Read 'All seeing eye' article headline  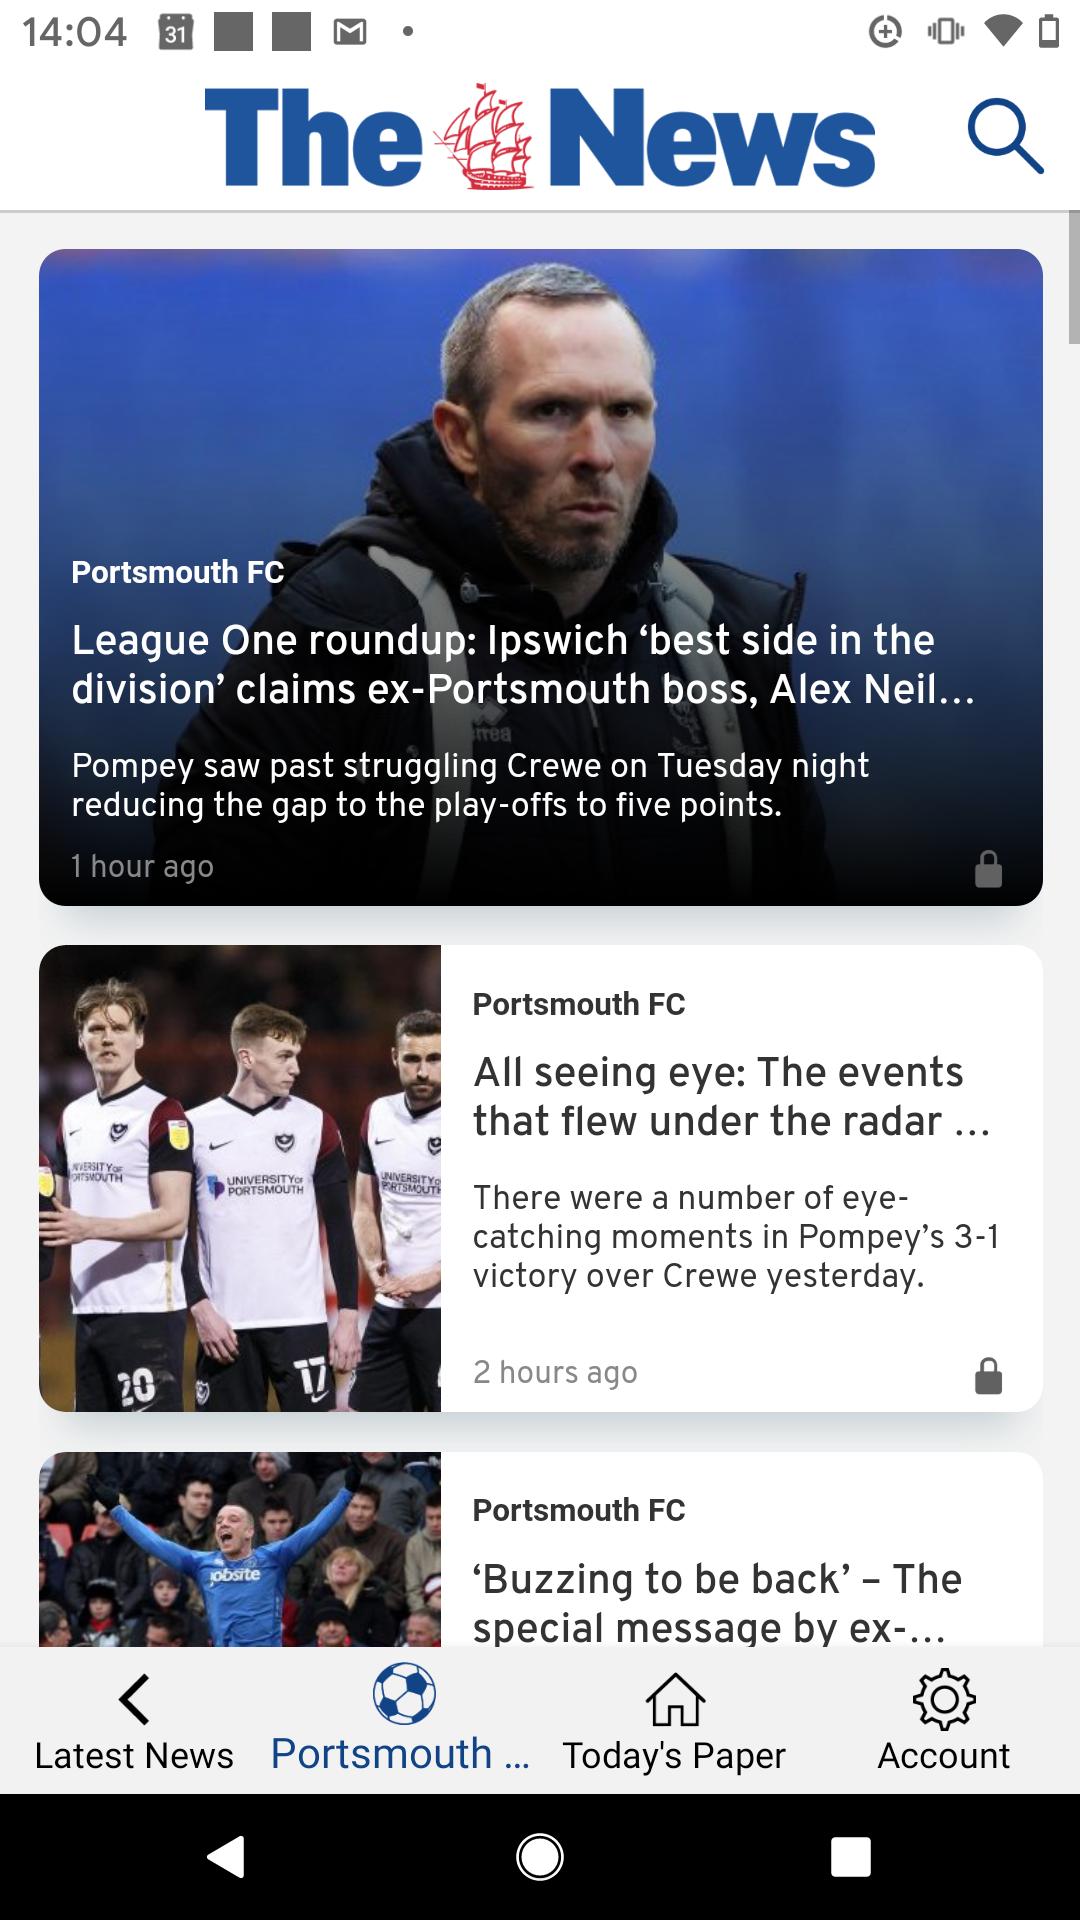click(732, 1096)
